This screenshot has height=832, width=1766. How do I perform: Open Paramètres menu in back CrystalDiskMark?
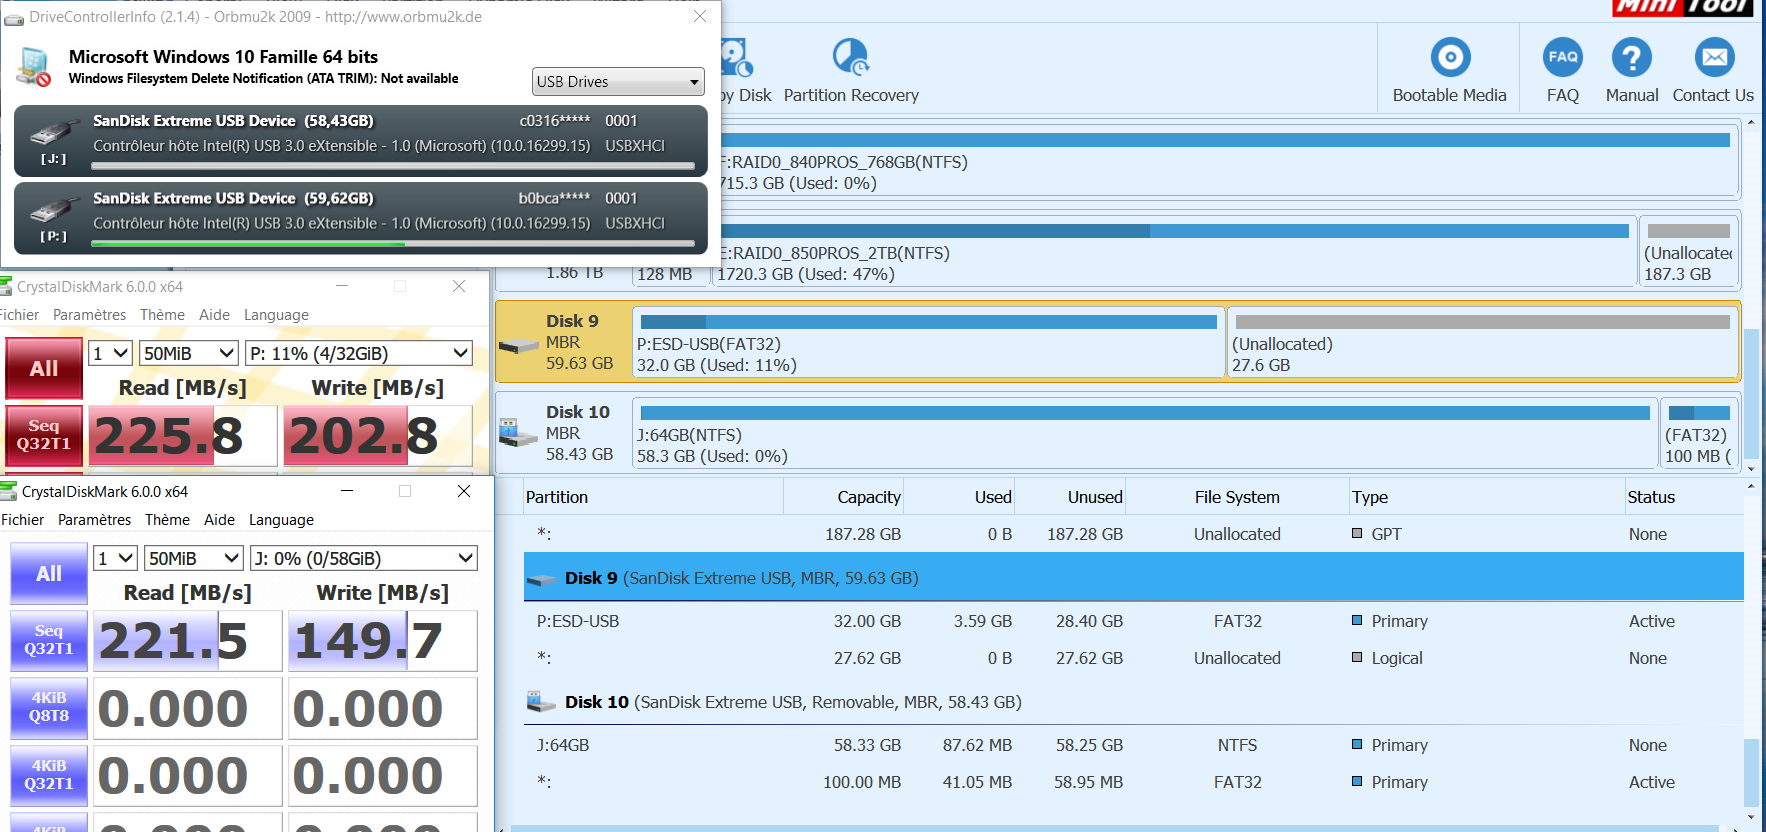[x=89, y=315]
